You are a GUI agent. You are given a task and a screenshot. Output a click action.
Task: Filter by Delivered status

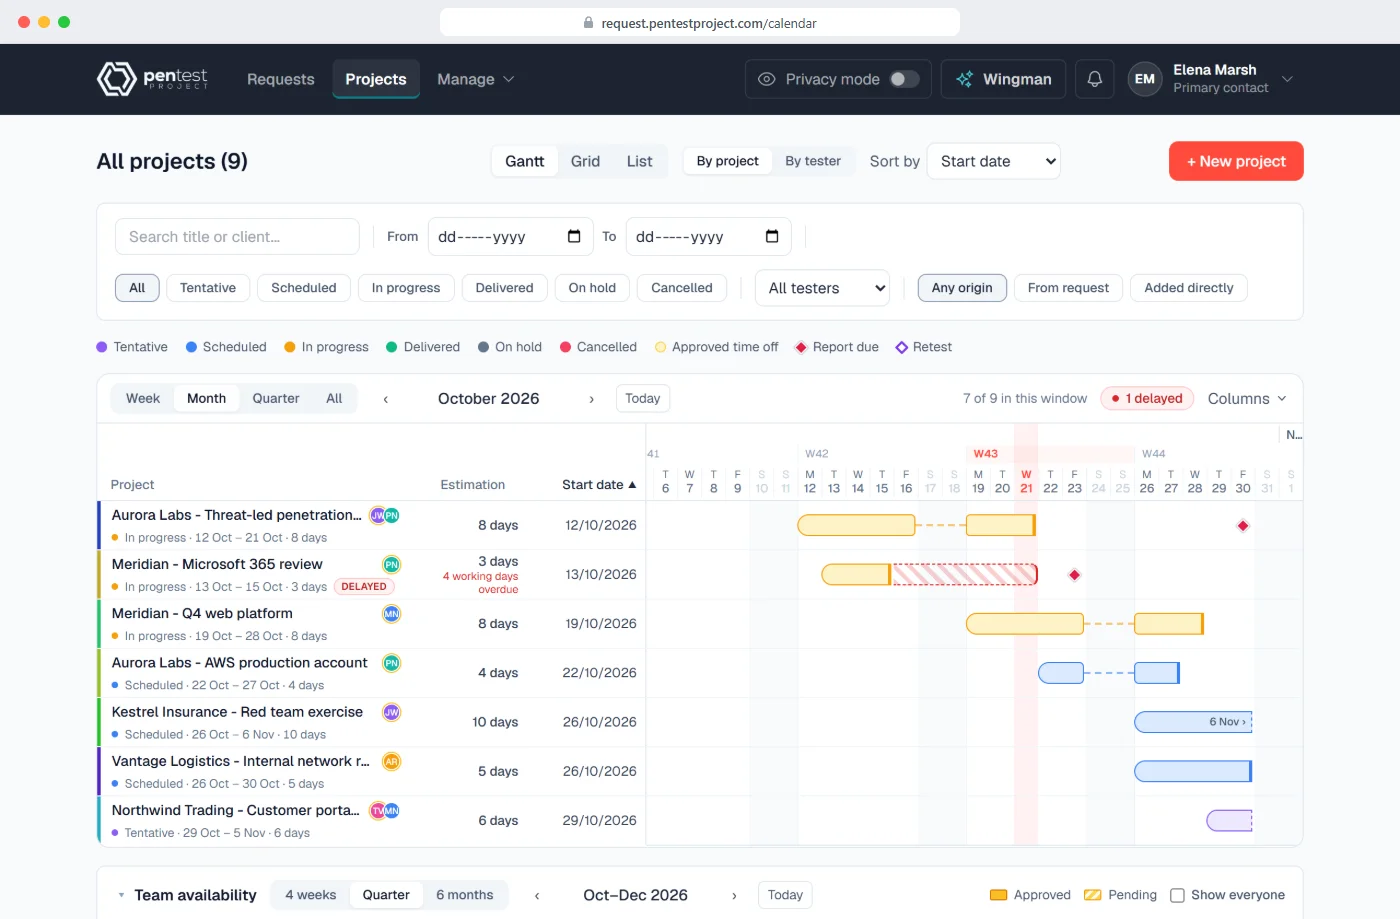tap(505, 288)
